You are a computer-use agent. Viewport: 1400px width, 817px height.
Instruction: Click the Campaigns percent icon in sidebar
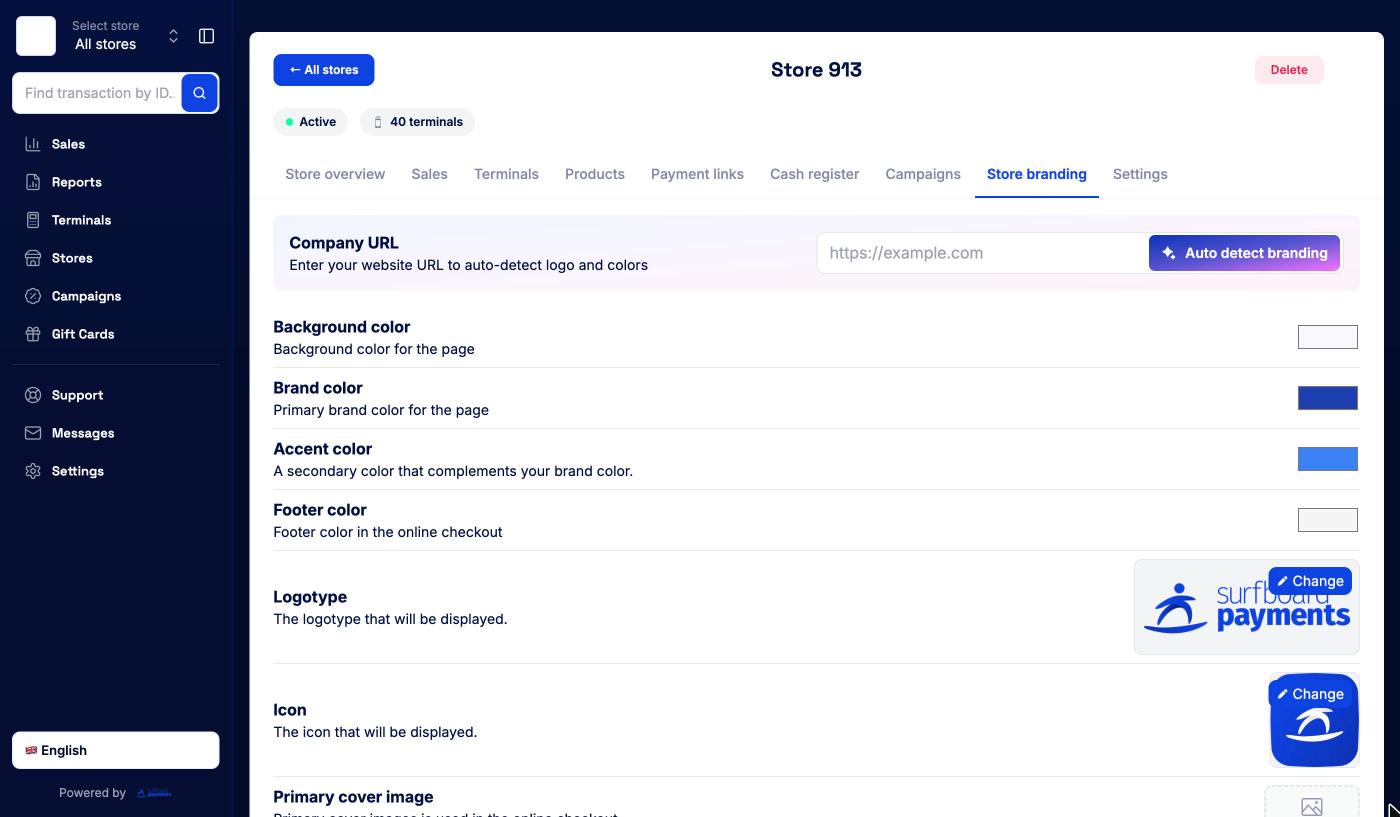tap(33, 296)
